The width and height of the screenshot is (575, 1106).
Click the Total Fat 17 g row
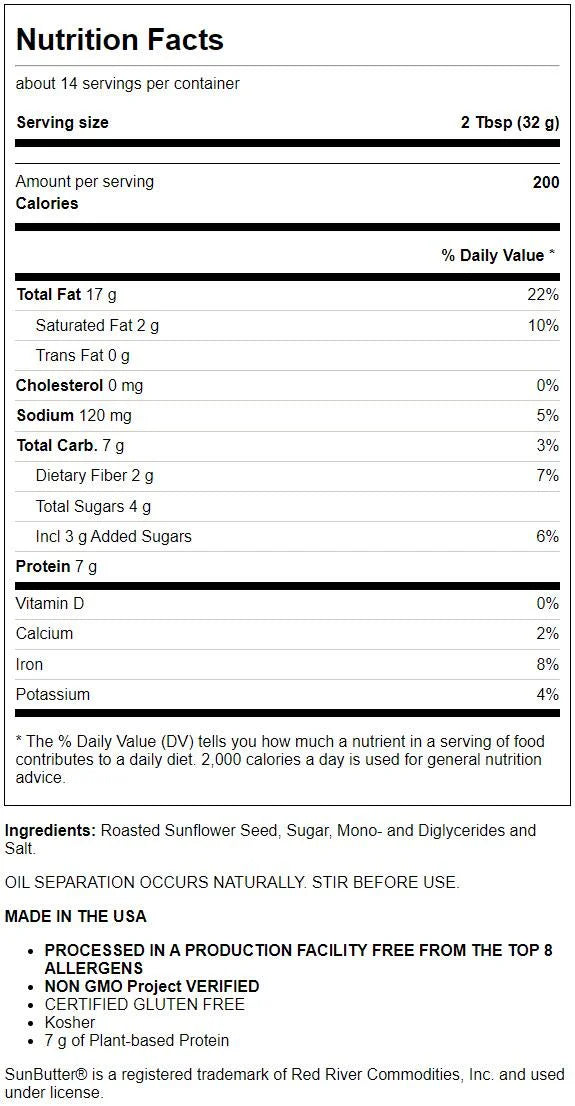click(x=288, y=295)
